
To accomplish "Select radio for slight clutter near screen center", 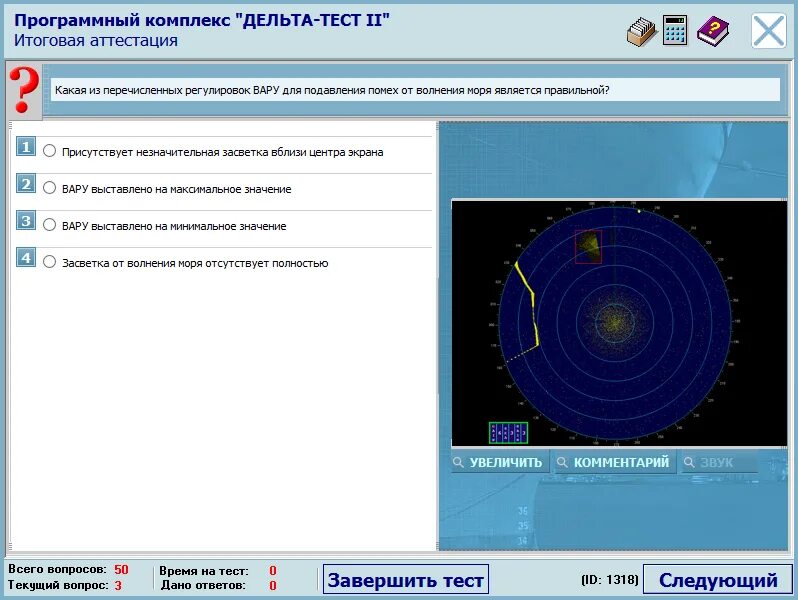I will (49, 151).
